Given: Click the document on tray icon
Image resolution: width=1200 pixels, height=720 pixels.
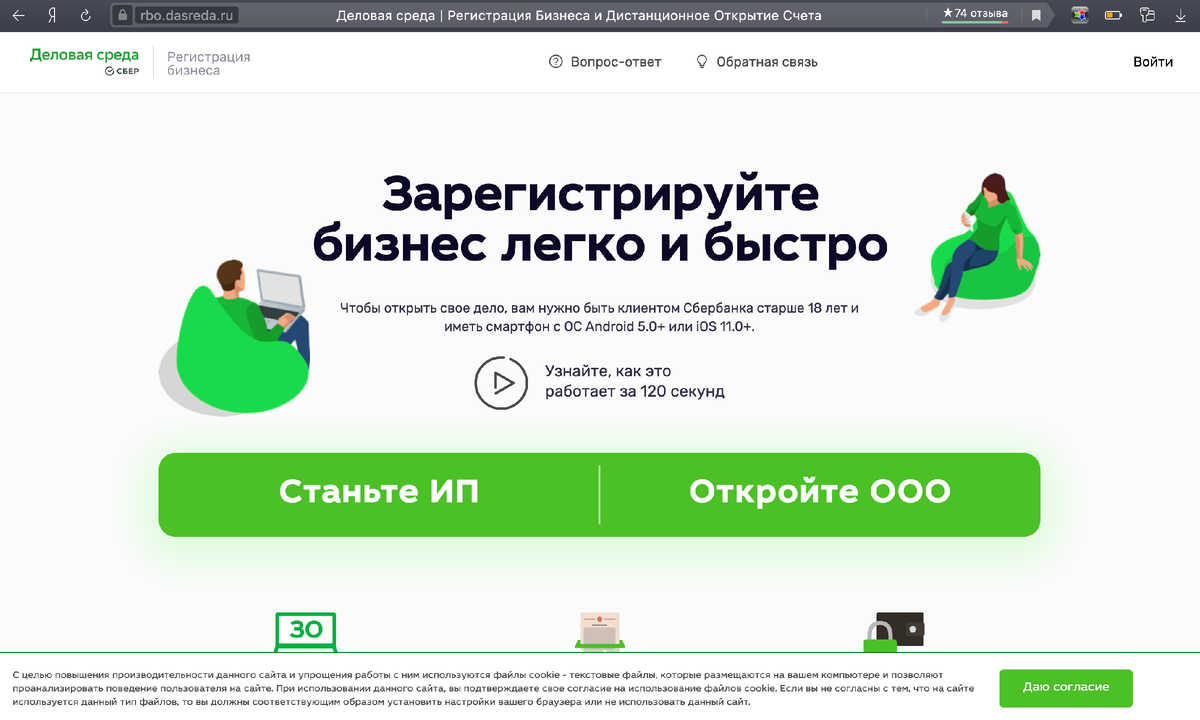Looking at the screenshot, I should tap(599, 631).
